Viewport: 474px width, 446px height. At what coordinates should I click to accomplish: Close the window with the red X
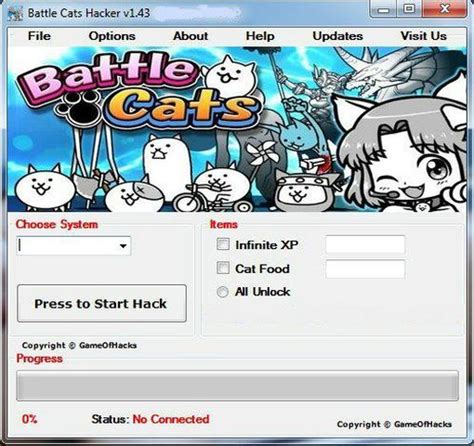(x=445, y=9)
